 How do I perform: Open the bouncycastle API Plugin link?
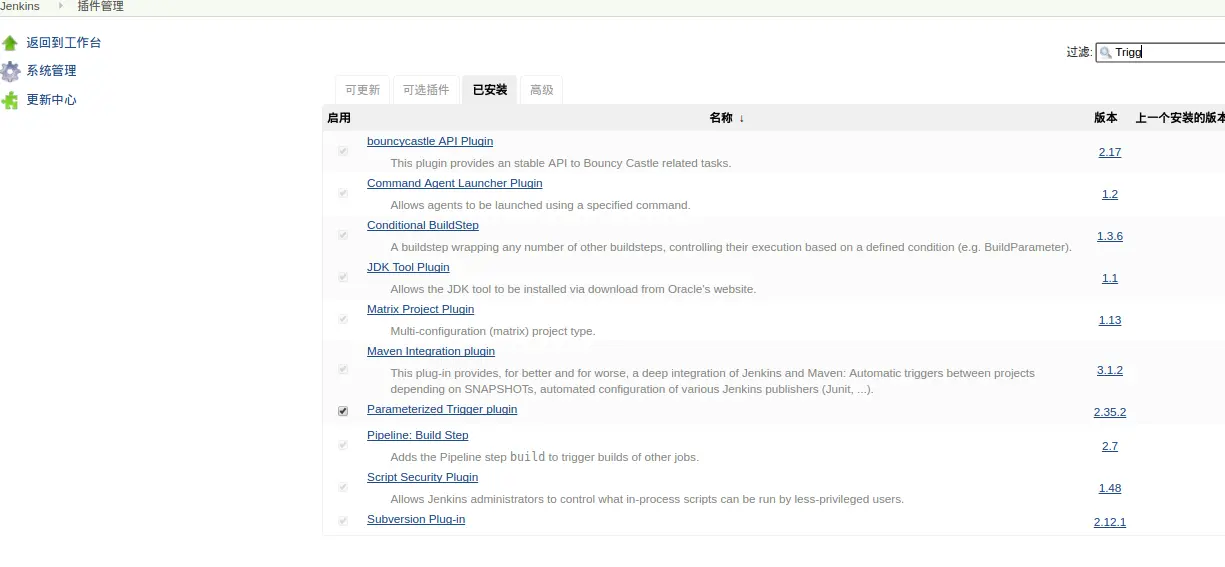pyautogui.click(x=430, y=141)
